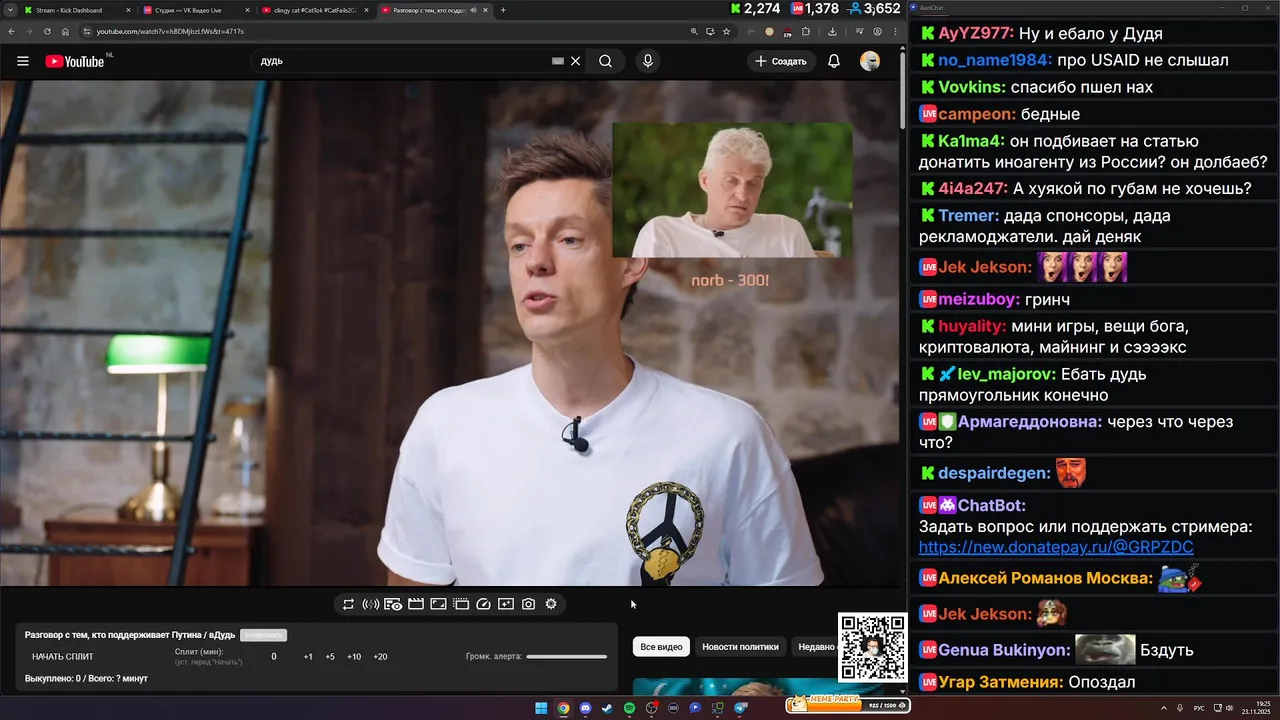The width and height of the screenshot is (1280, 720).
Task: Open the Создать (Create) button
Action: coord(781,61)
